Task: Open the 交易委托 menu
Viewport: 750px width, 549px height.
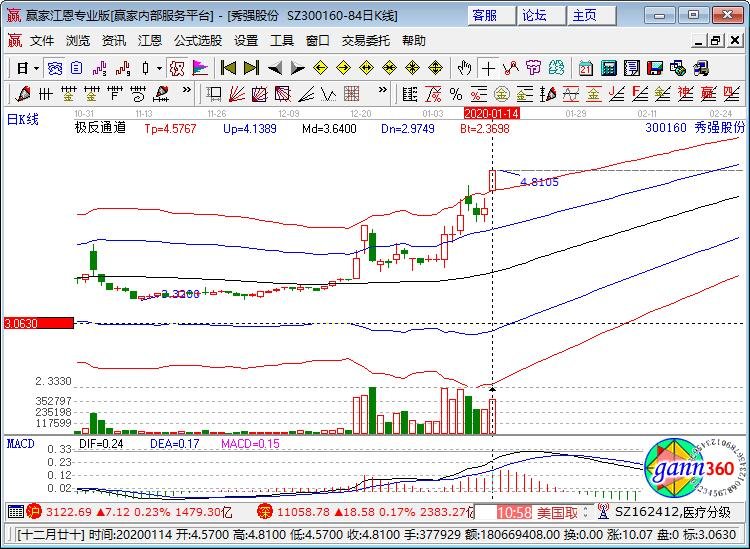Action: (366, 41)
